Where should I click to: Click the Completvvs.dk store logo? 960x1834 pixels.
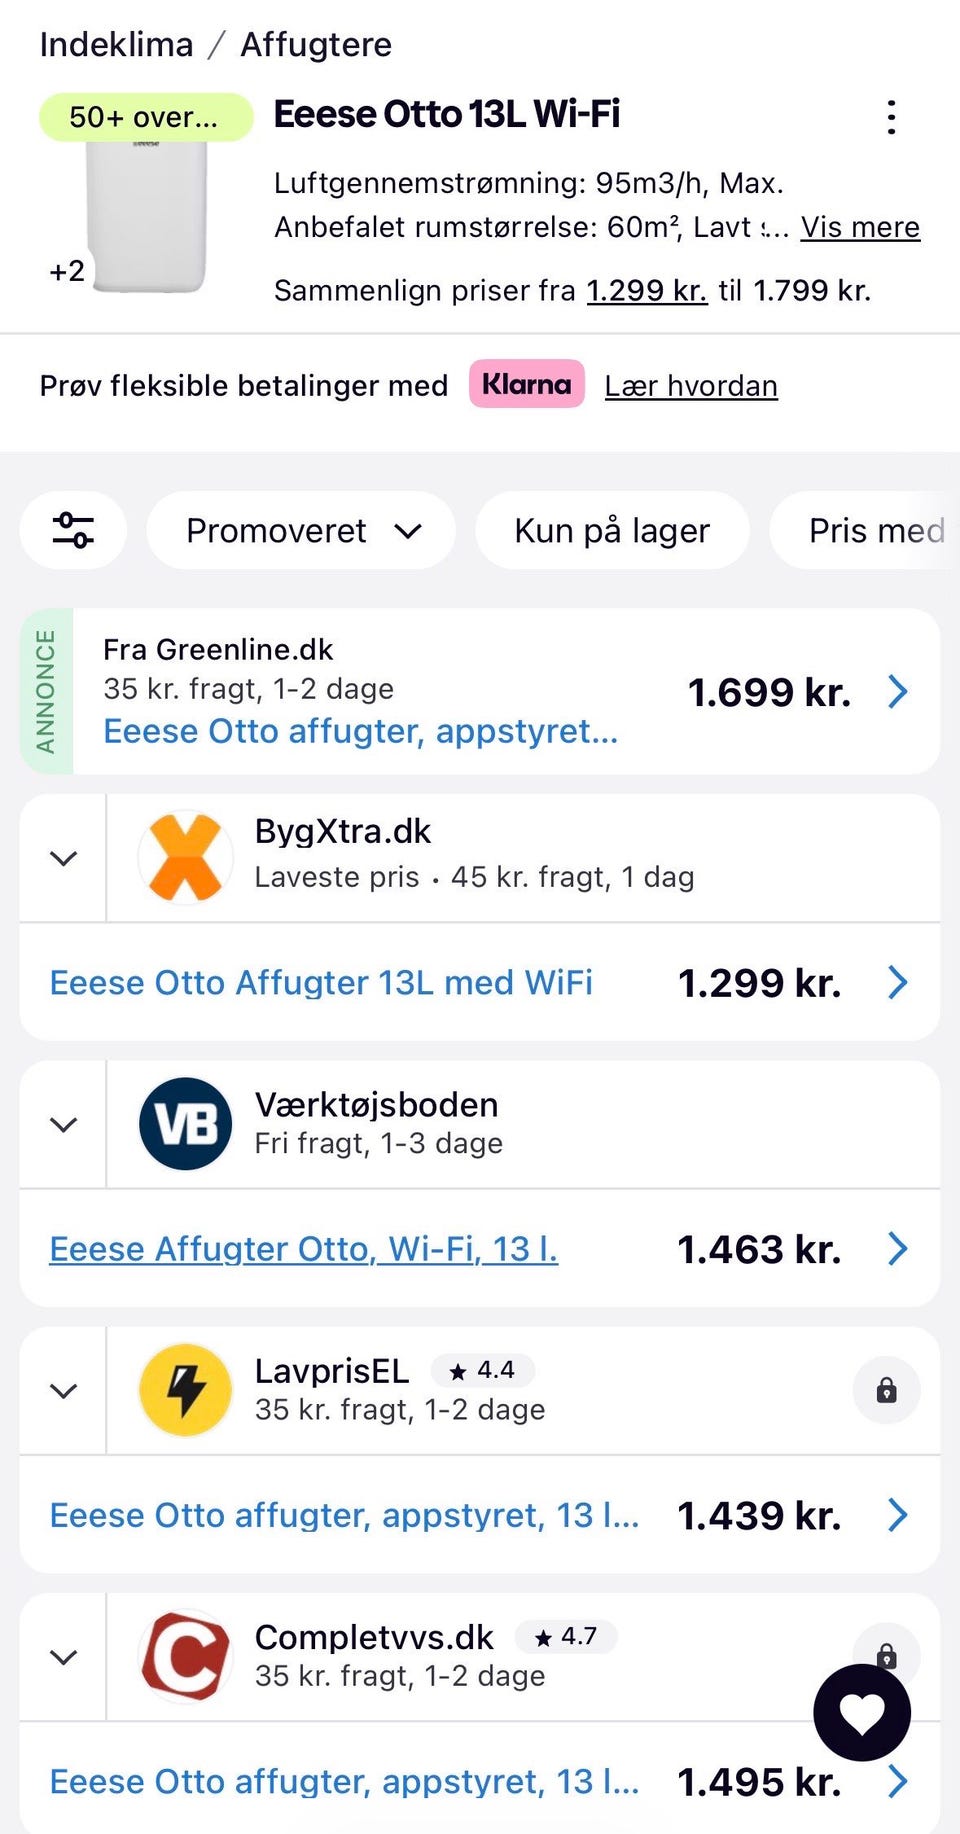click(x=185, y=1656)
